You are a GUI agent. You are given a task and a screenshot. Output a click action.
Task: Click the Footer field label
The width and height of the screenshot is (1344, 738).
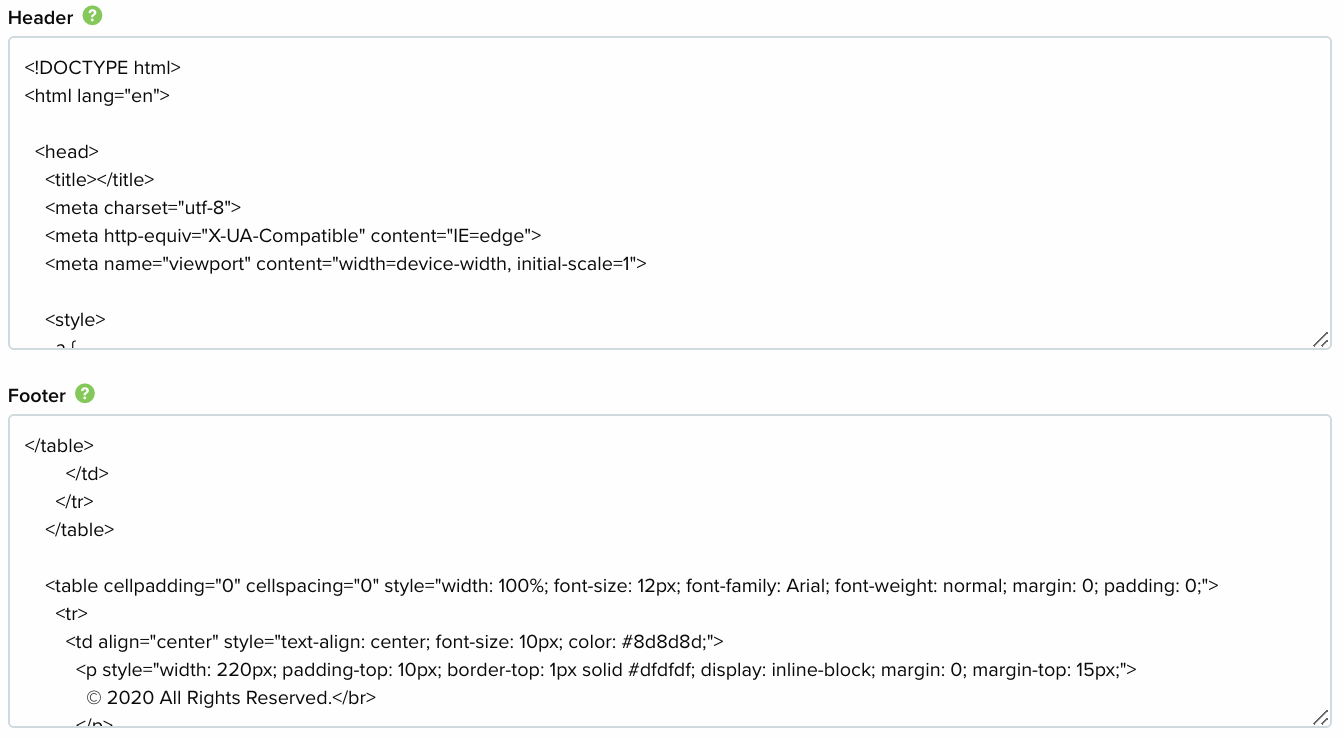[x=37, y=396]
